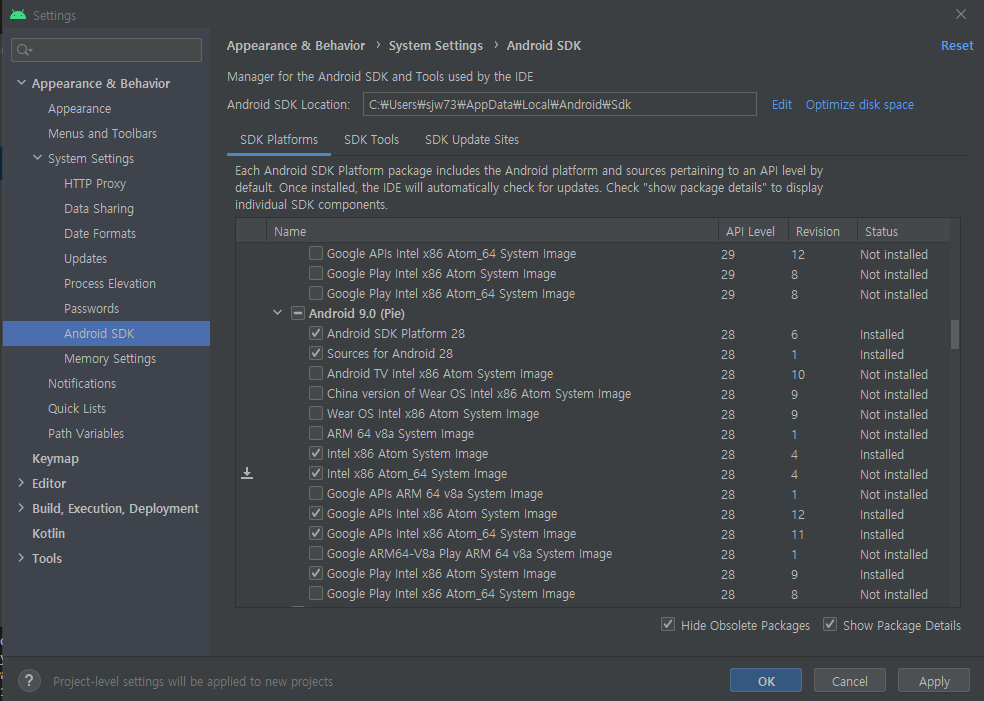Expand the Editor section
The height and width of the screenshot is (701, 984).
point(21,483)
